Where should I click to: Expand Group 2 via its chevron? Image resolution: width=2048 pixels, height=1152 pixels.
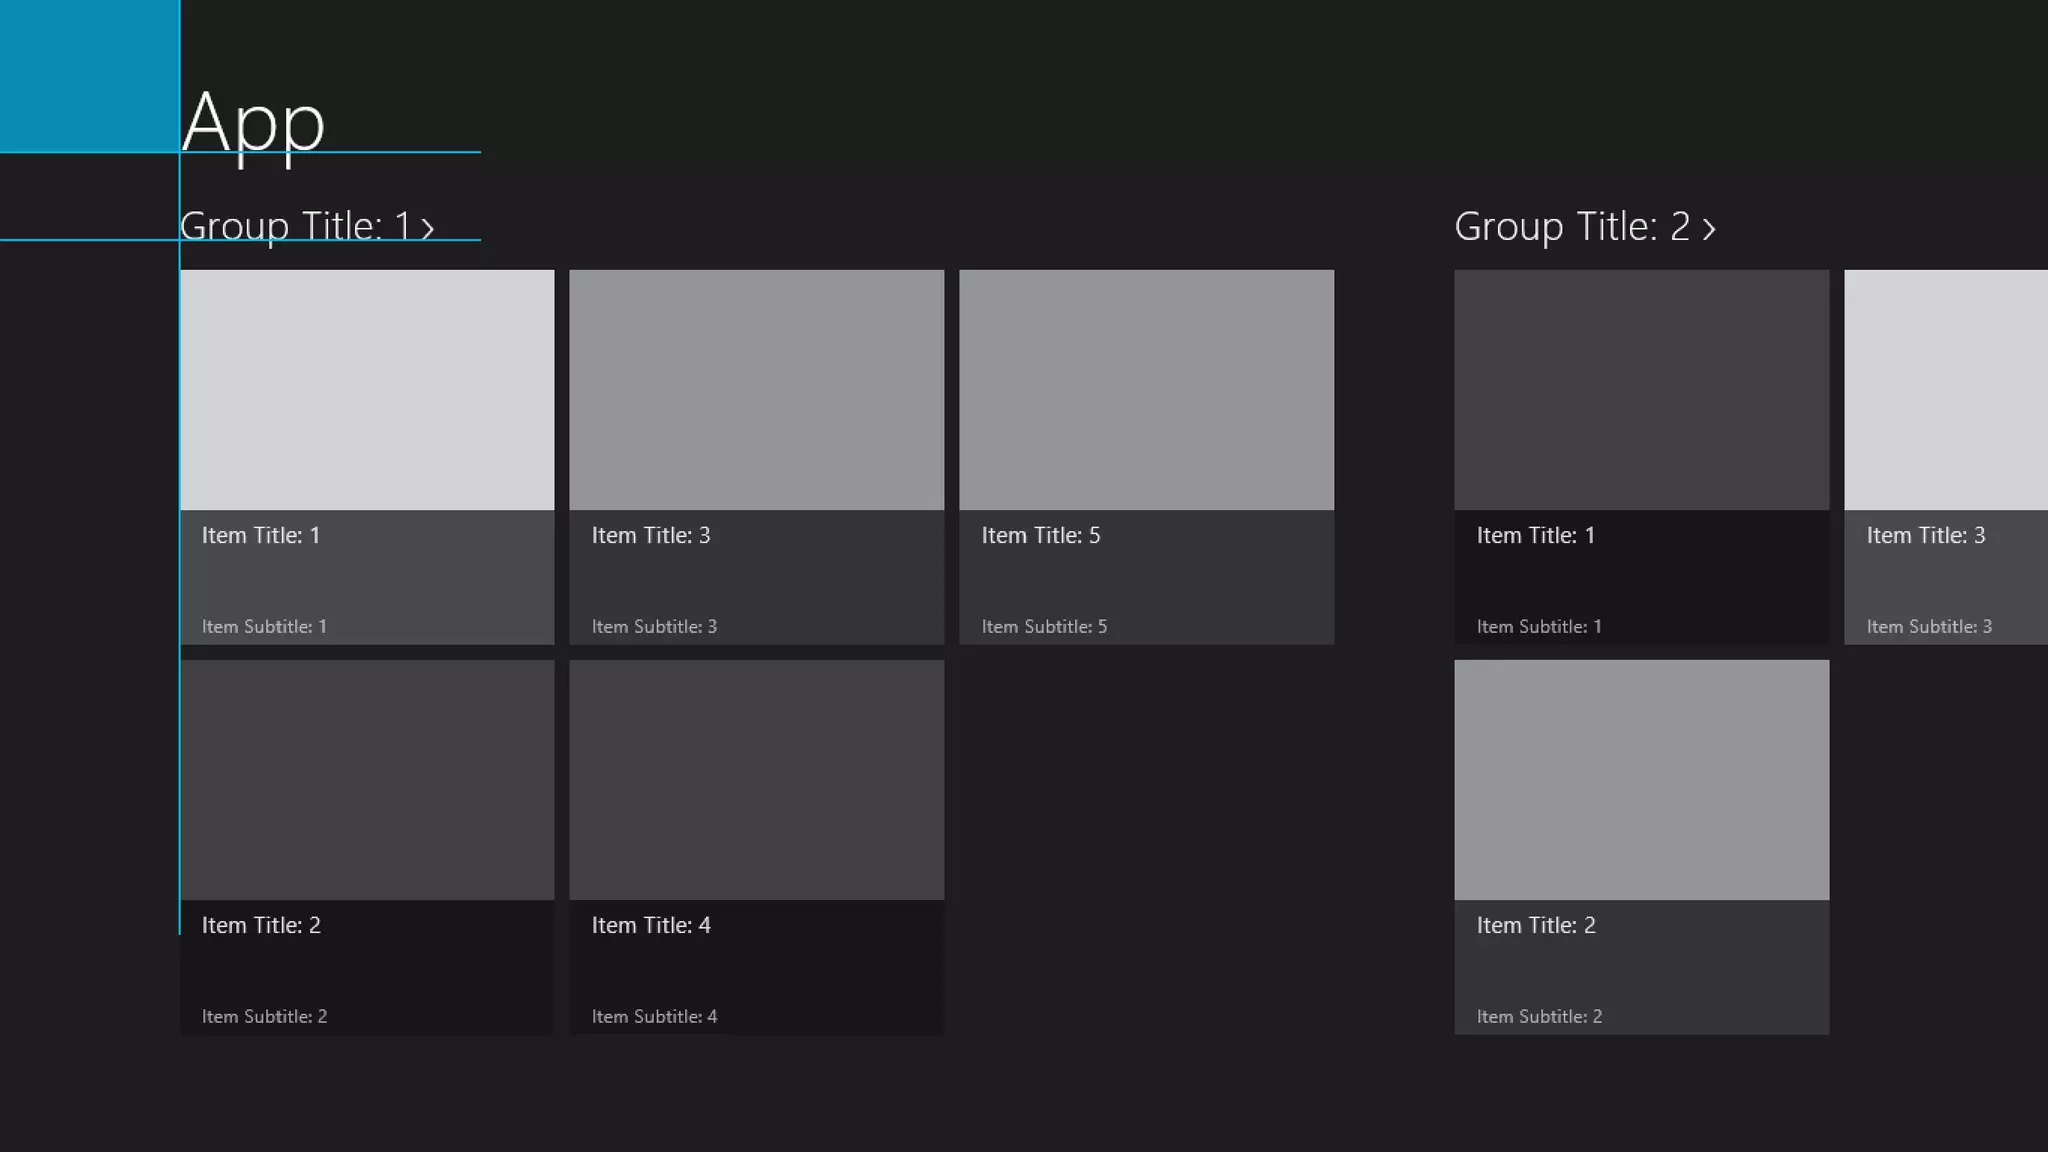[x=1709, y=229]
